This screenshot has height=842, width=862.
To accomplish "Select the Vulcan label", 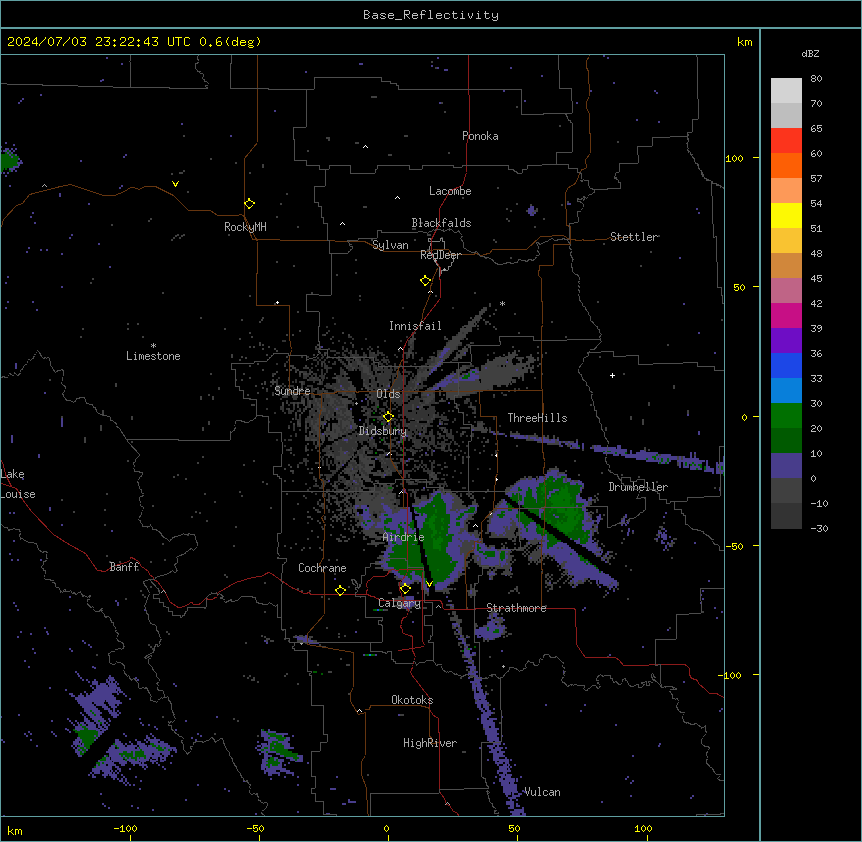I will pyautogui.click(x=542, y=792).
